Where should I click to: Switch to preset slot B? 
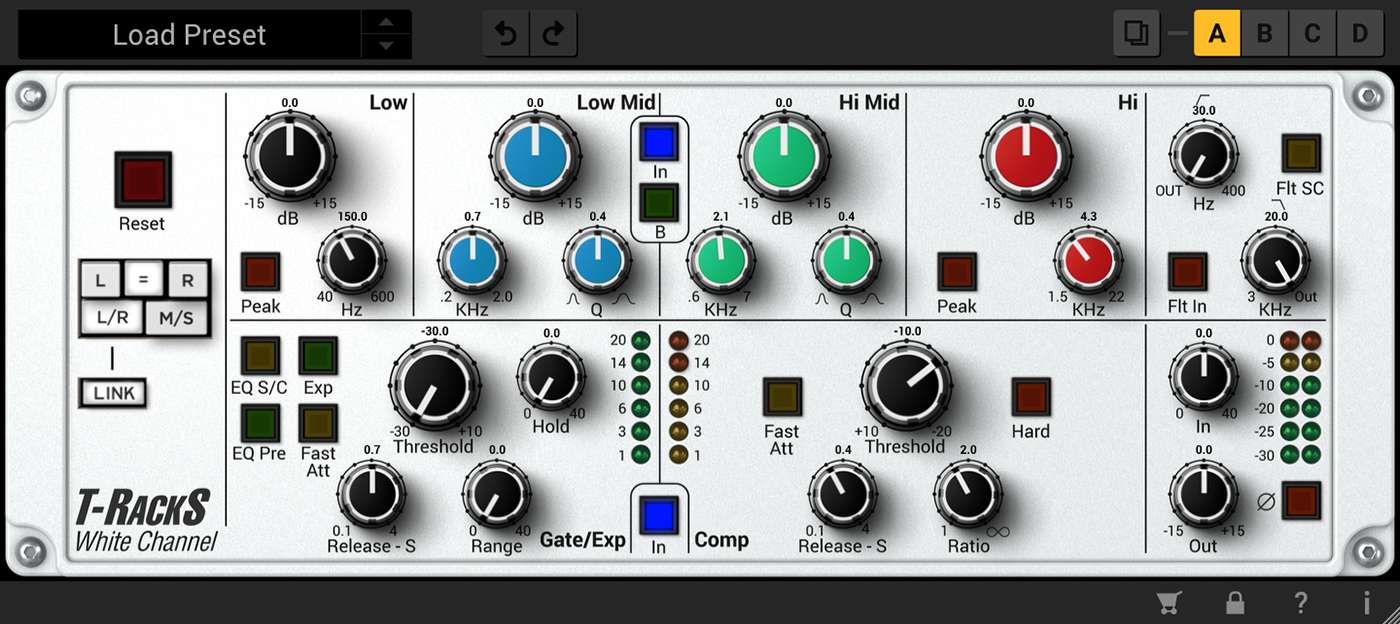[1264, 34]
